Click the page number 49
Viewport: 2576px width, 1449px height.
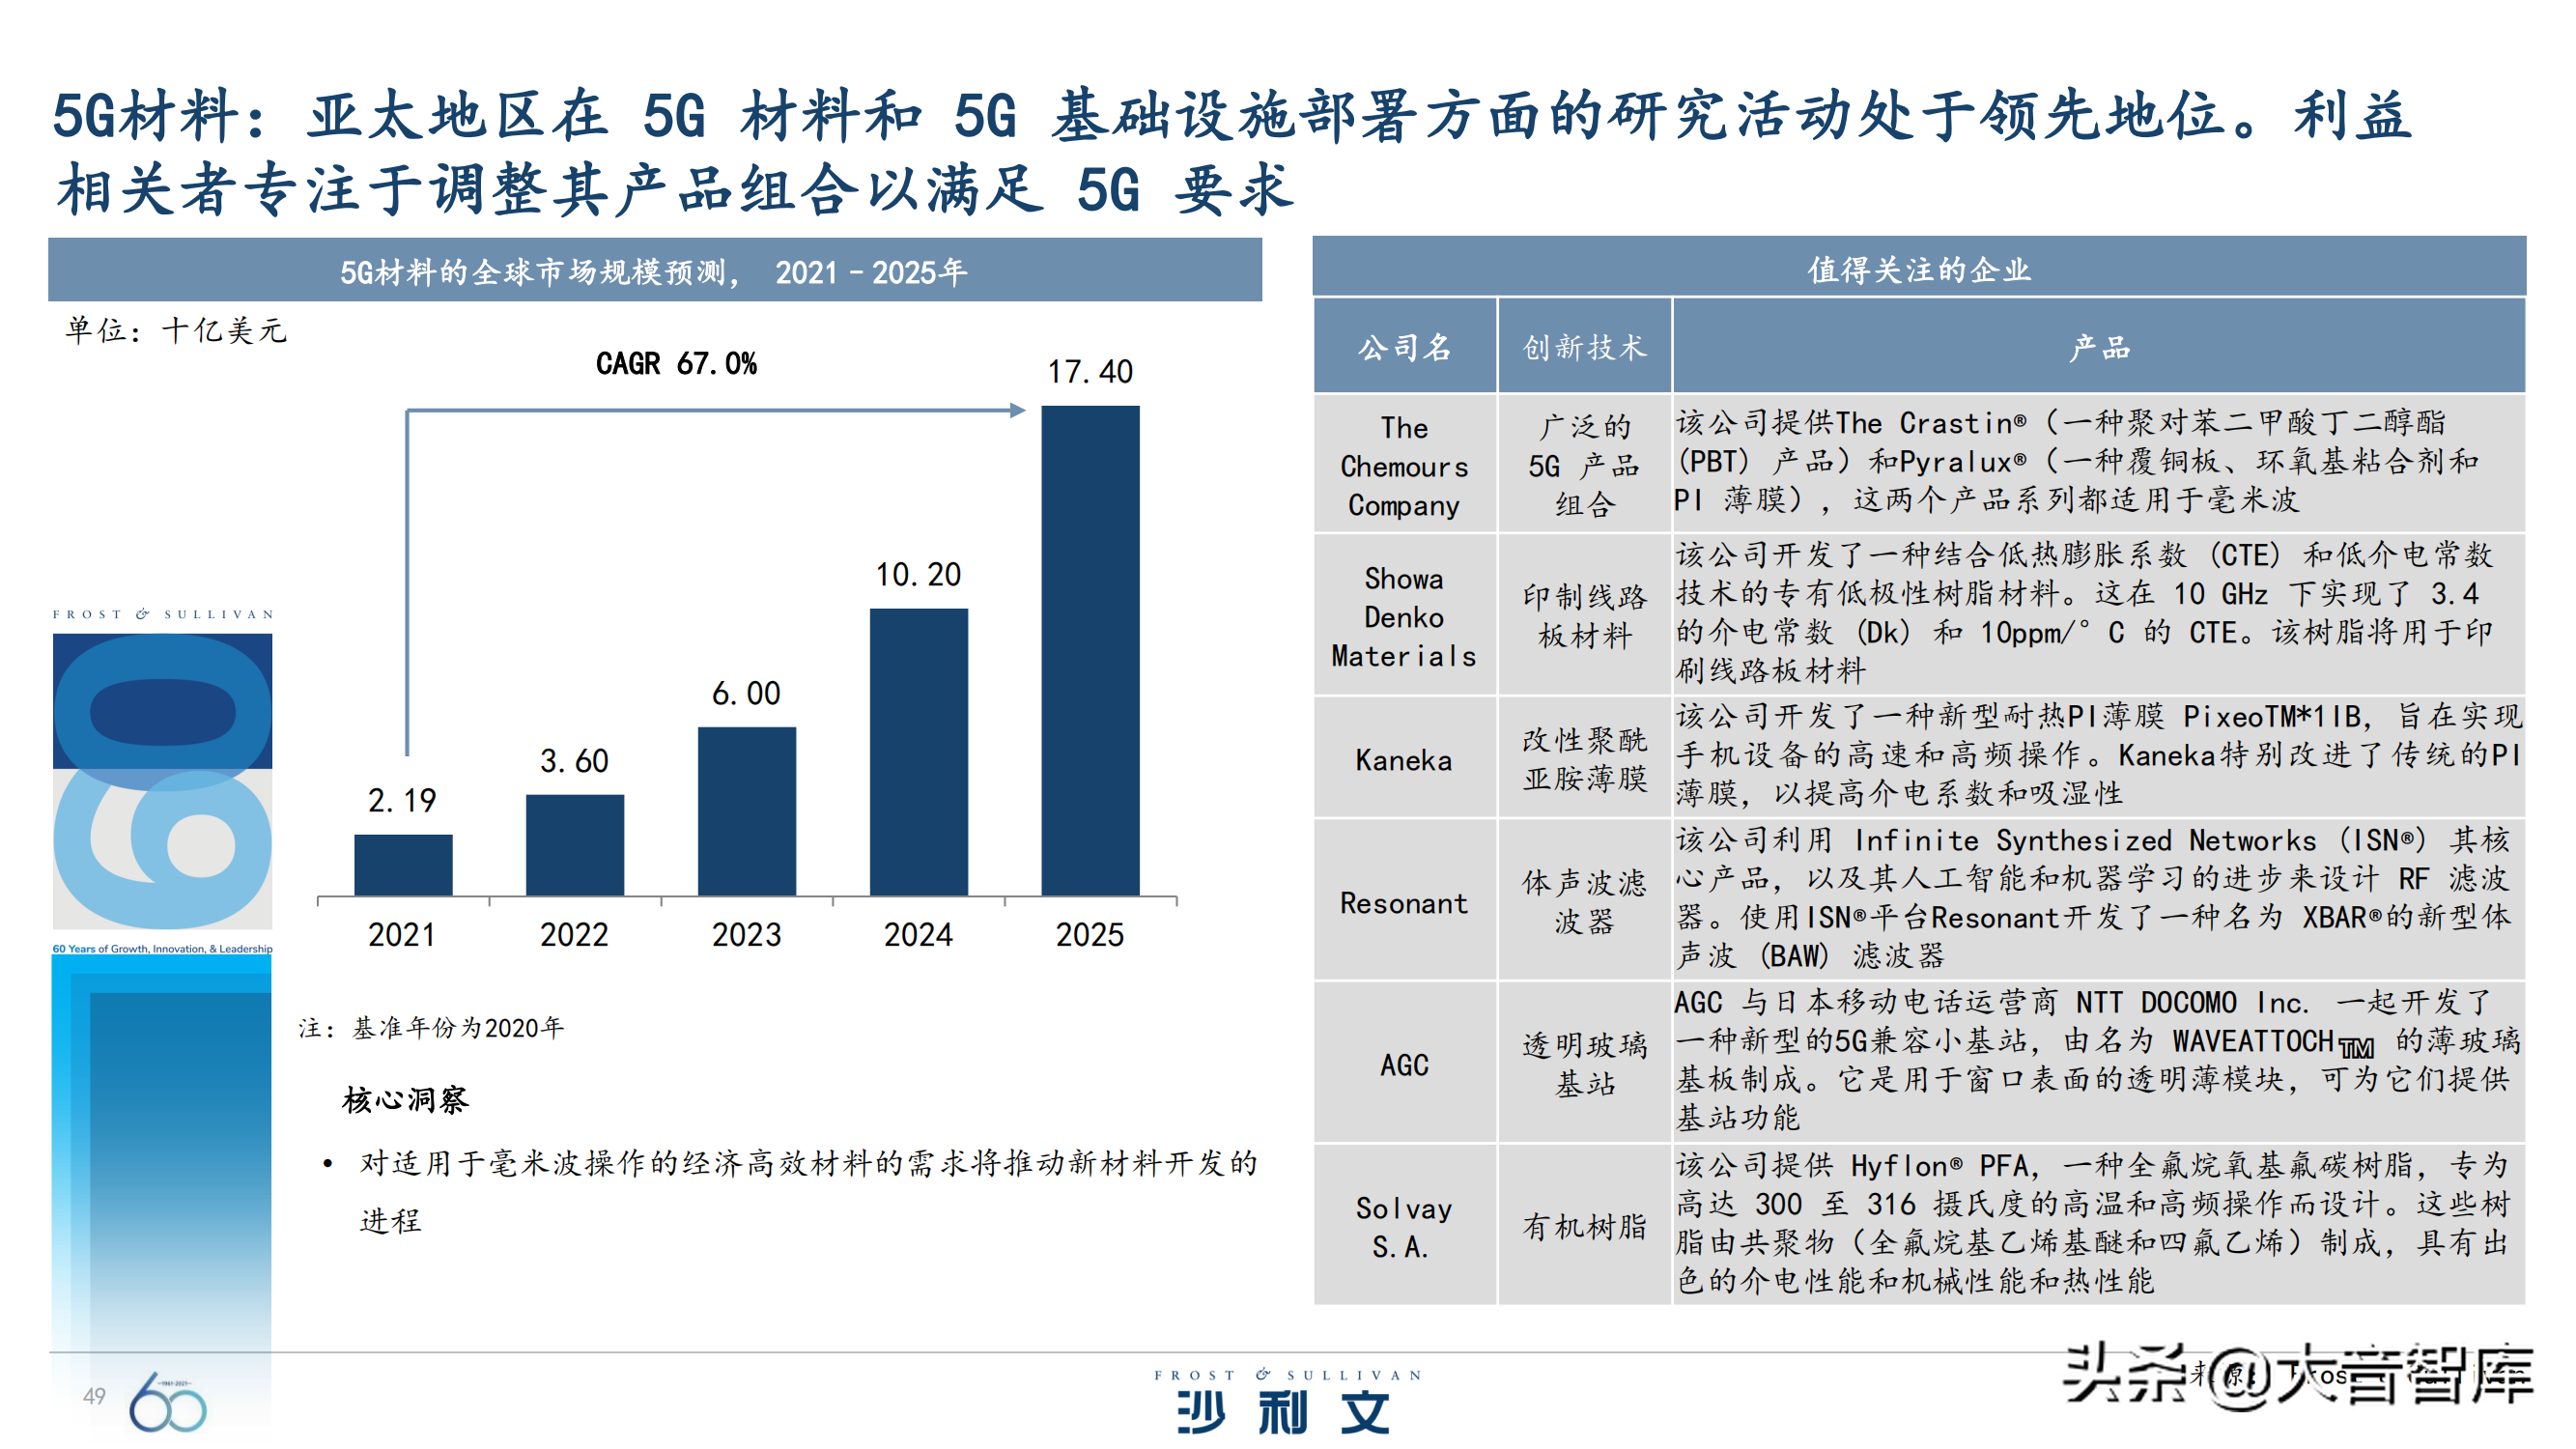coord(94,1396)
